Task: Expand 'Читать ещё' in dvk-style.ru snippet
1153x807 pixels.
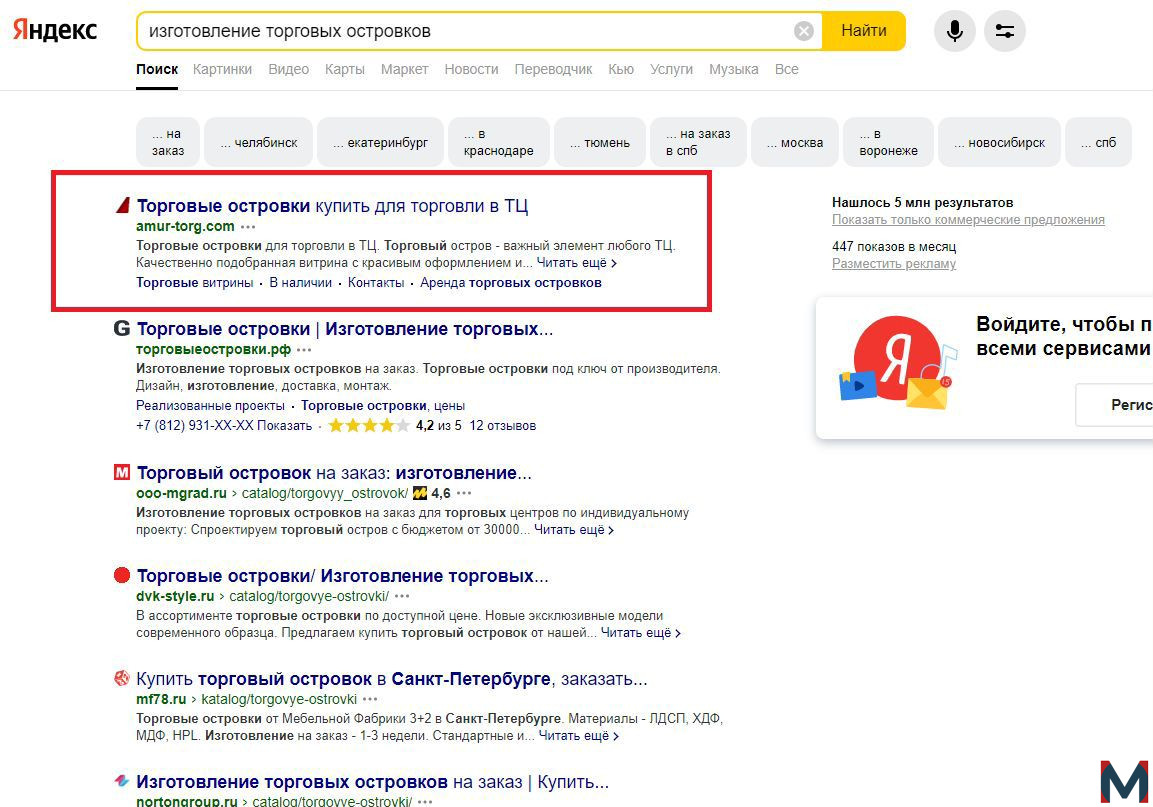Action: 640,633
